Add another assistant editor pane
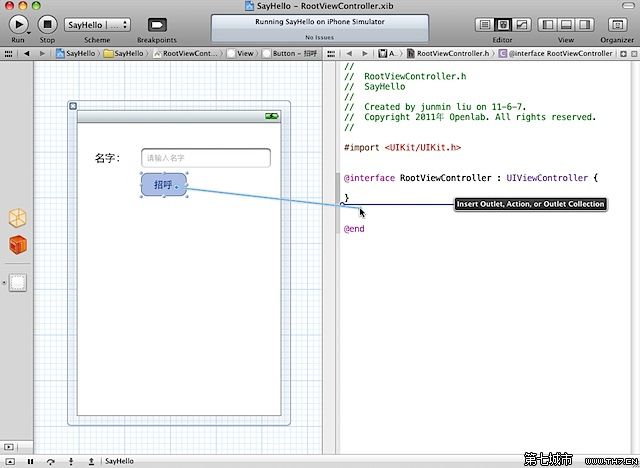 623,54
